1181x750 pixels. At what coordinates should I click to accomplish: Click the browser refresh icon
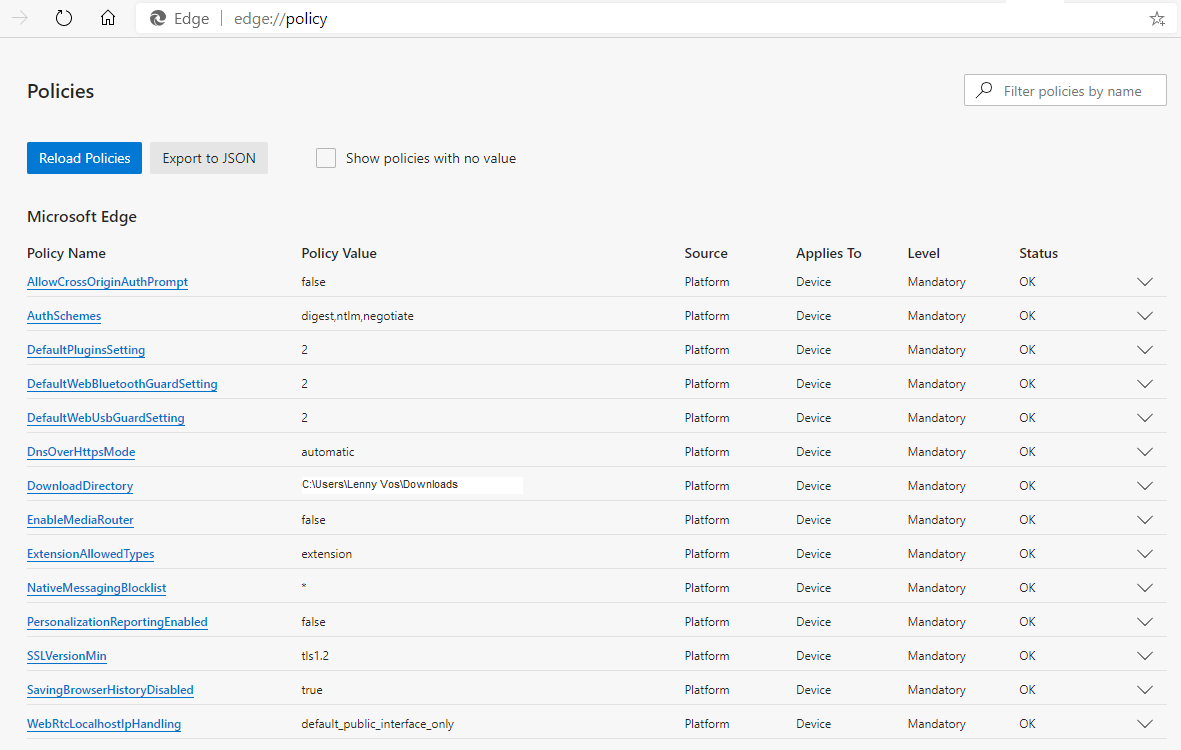tap(64, 18)
